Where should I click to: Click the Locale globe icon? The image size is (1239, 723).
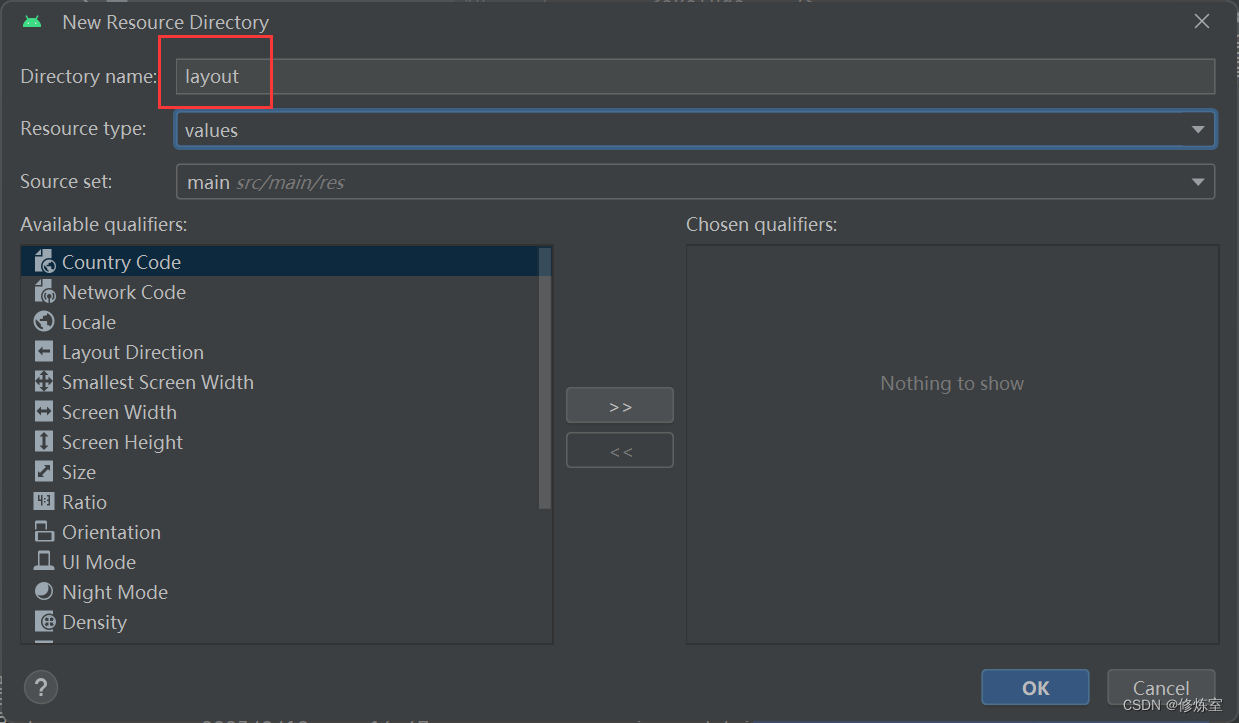click(44, 322)
